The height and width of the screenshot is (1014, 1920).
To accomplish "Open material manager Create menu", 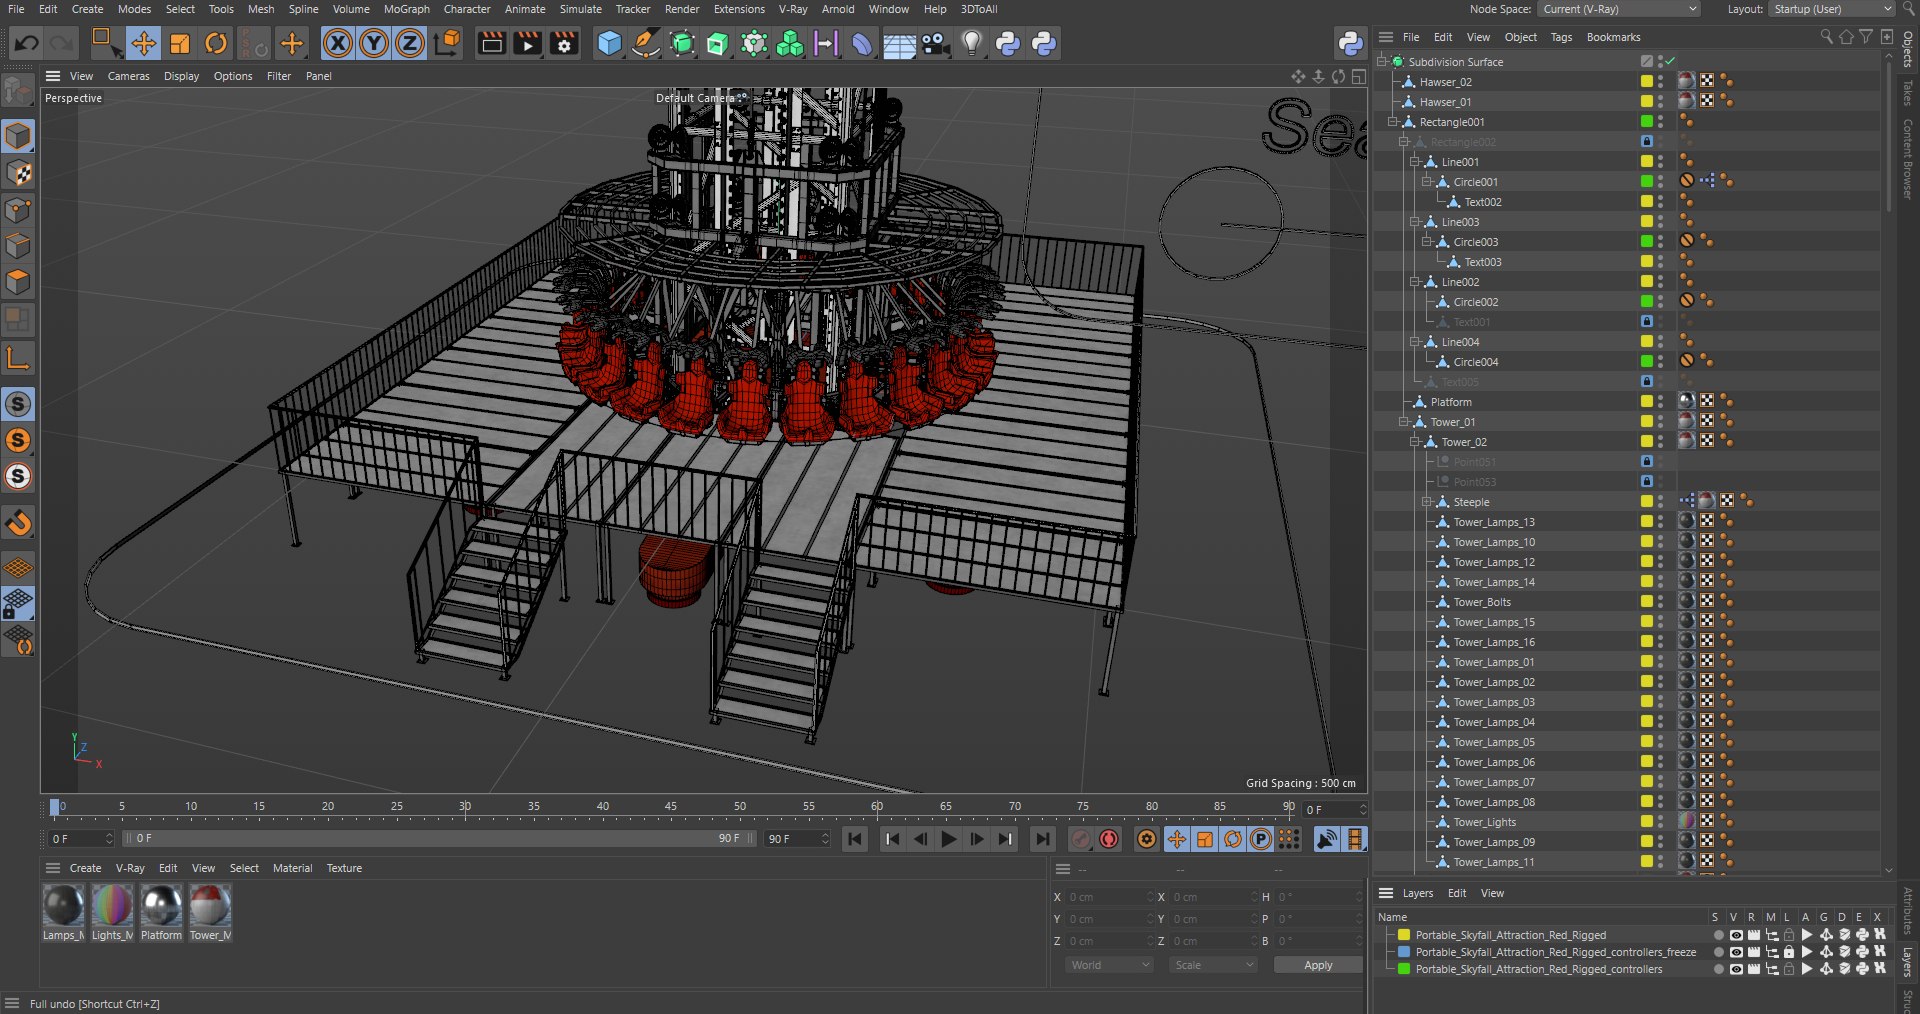I will pyautogui.click(x=85, y=868).
